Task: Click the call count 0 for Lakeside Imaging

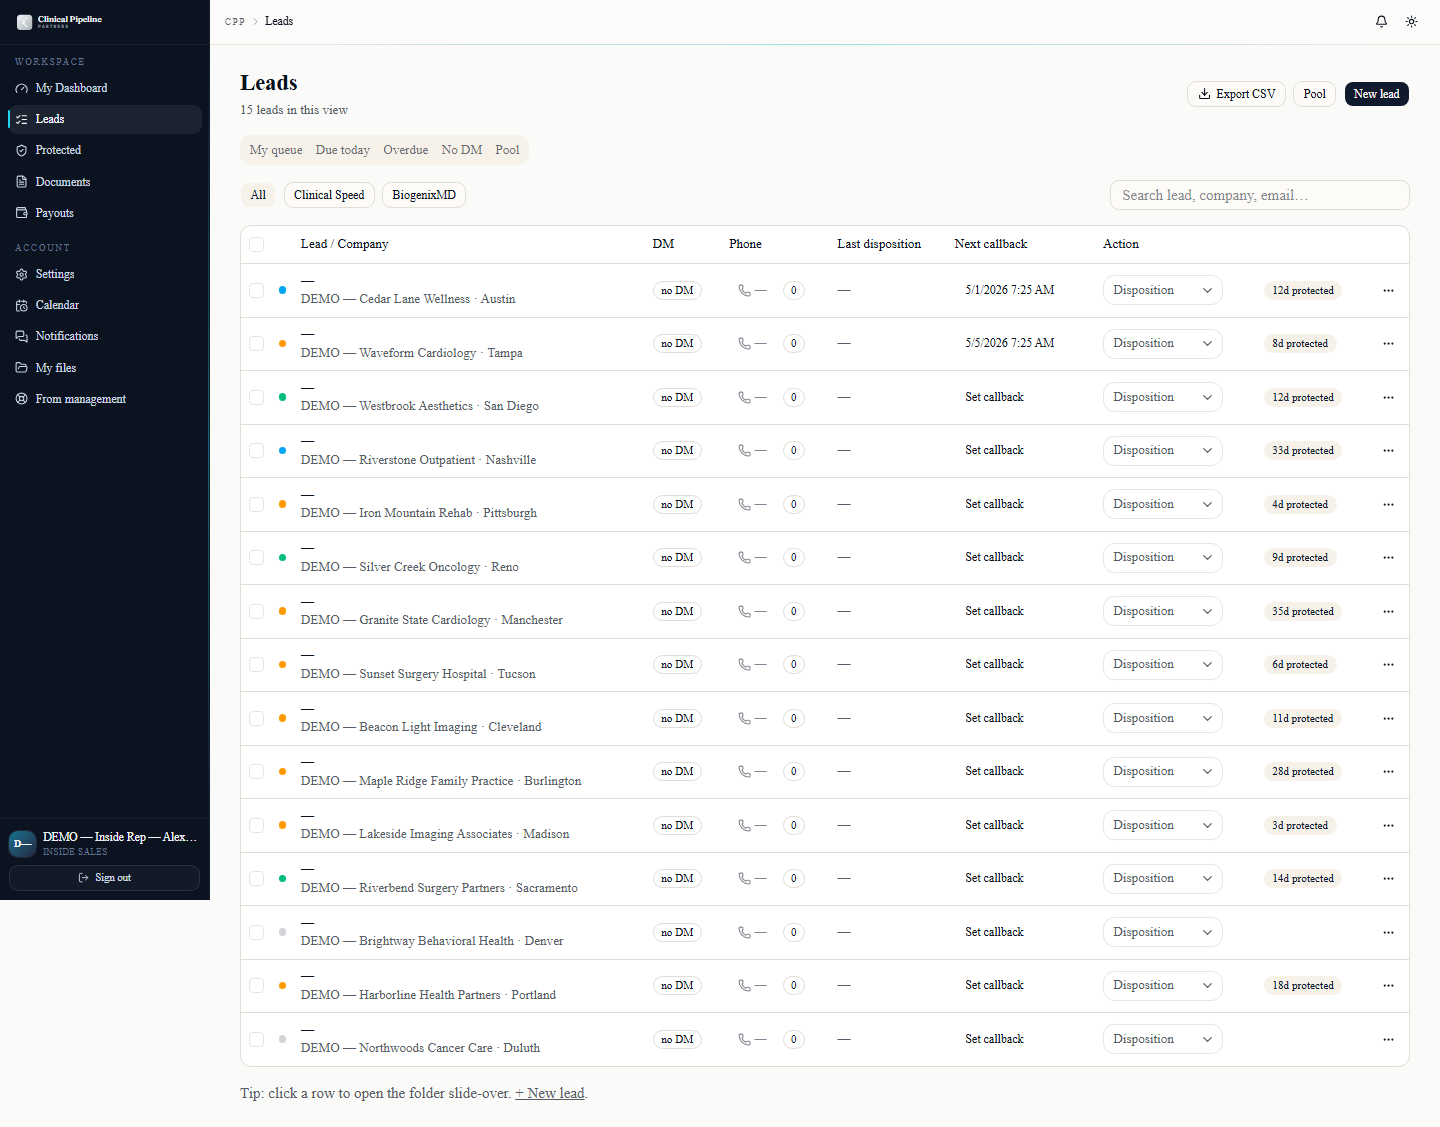Action: [x=794, y=825]
